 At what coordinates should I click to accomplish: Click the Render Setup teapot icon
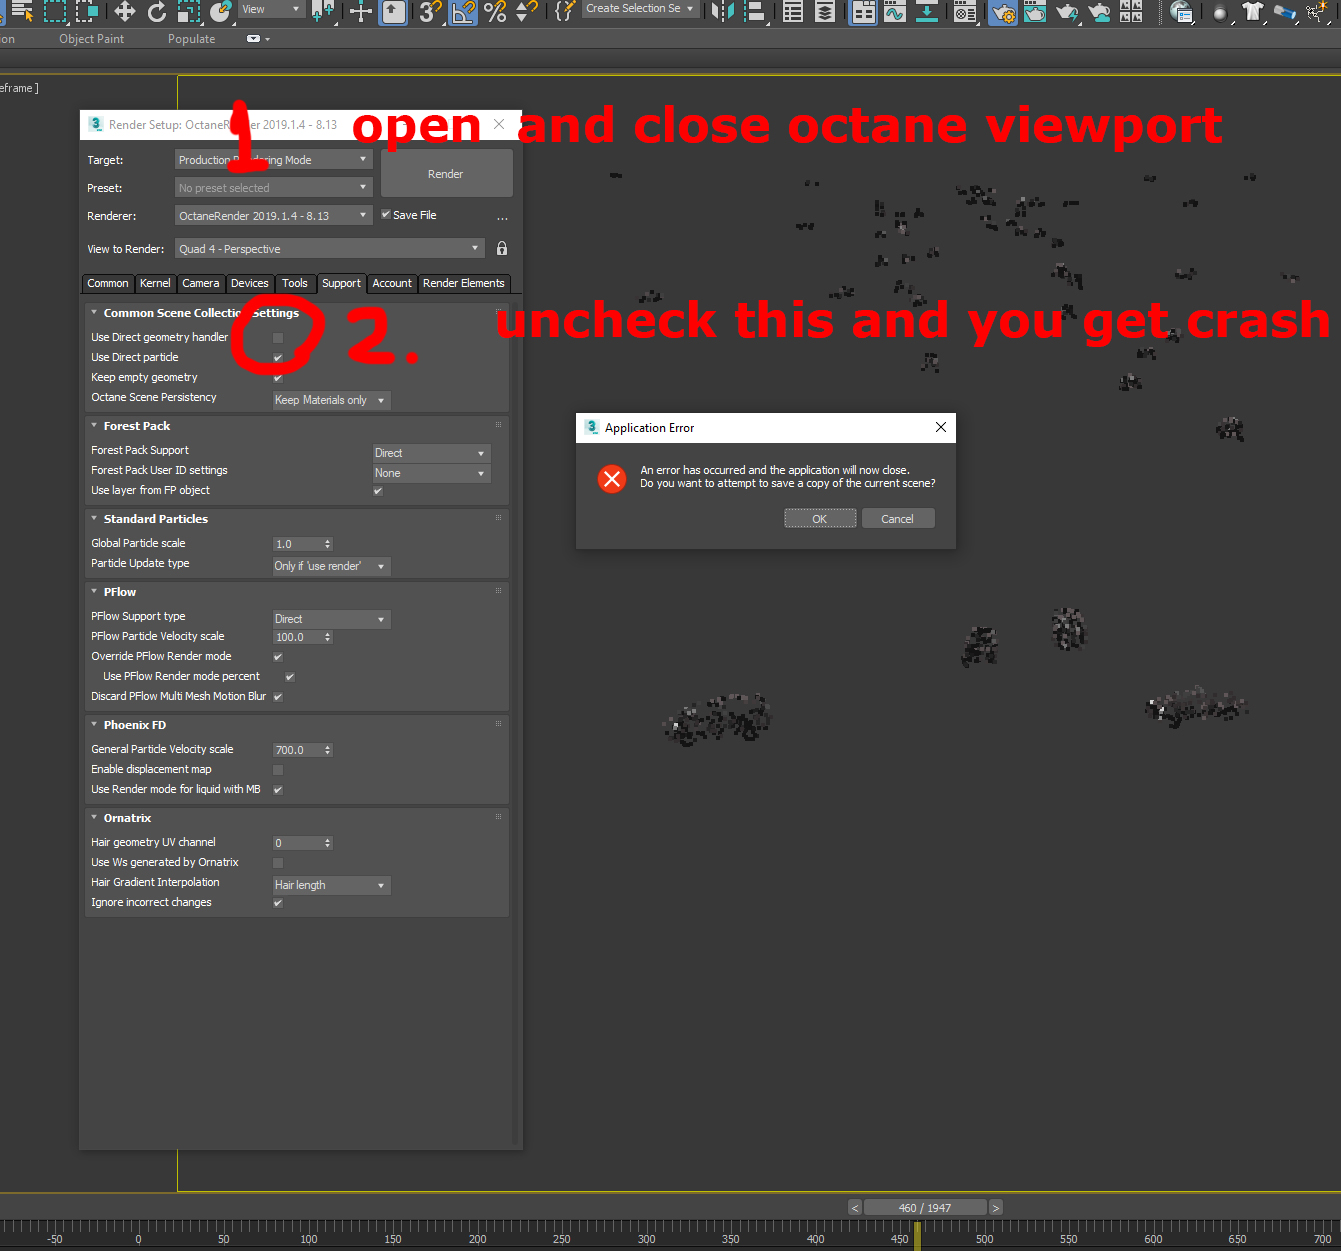[1003, 12]
